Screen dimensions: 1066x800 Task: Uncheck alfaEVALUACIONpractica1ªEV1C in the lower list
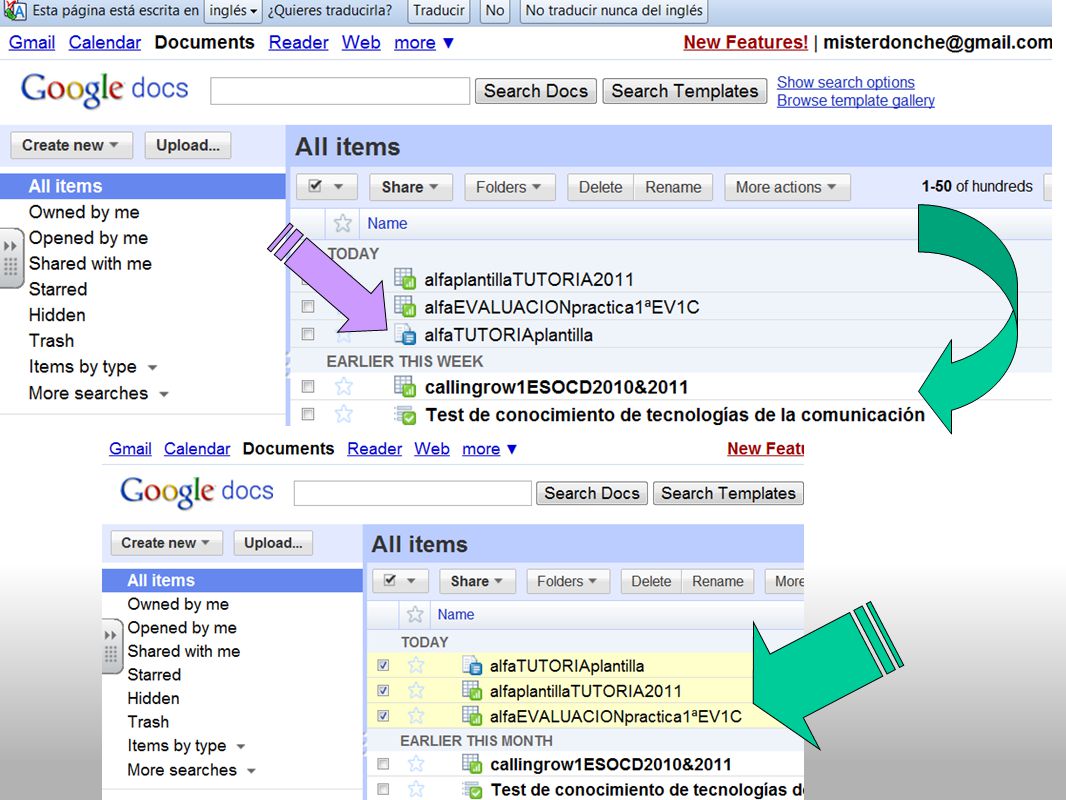(x=383, y=716)
